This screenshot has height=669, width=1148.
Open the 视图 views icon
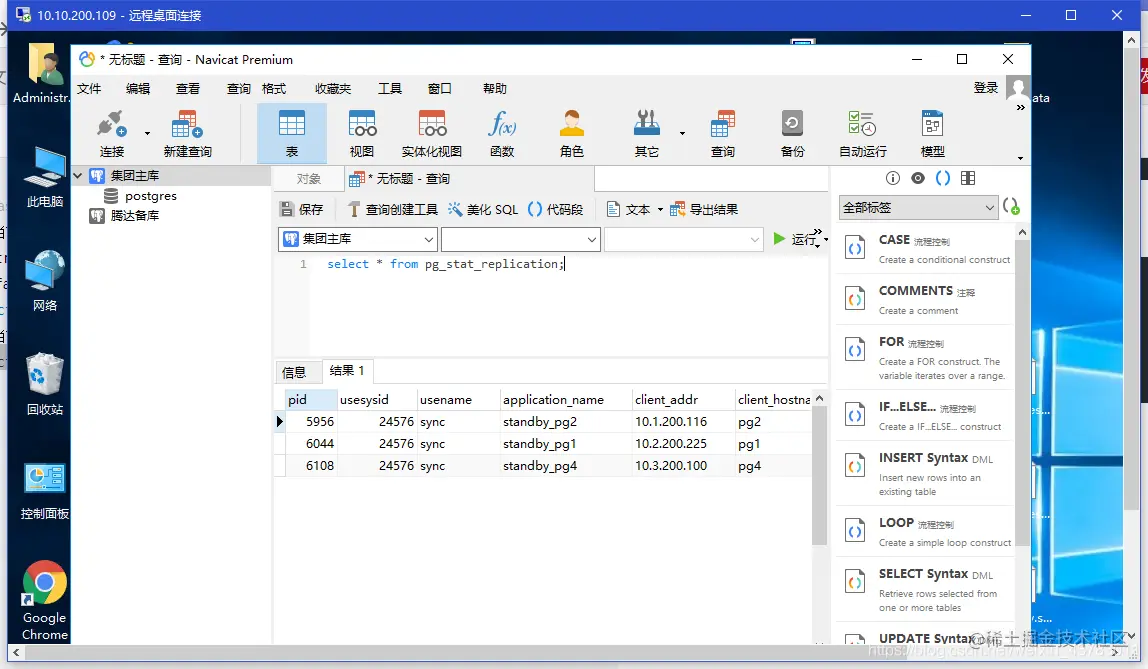click(x=362, y=133)
